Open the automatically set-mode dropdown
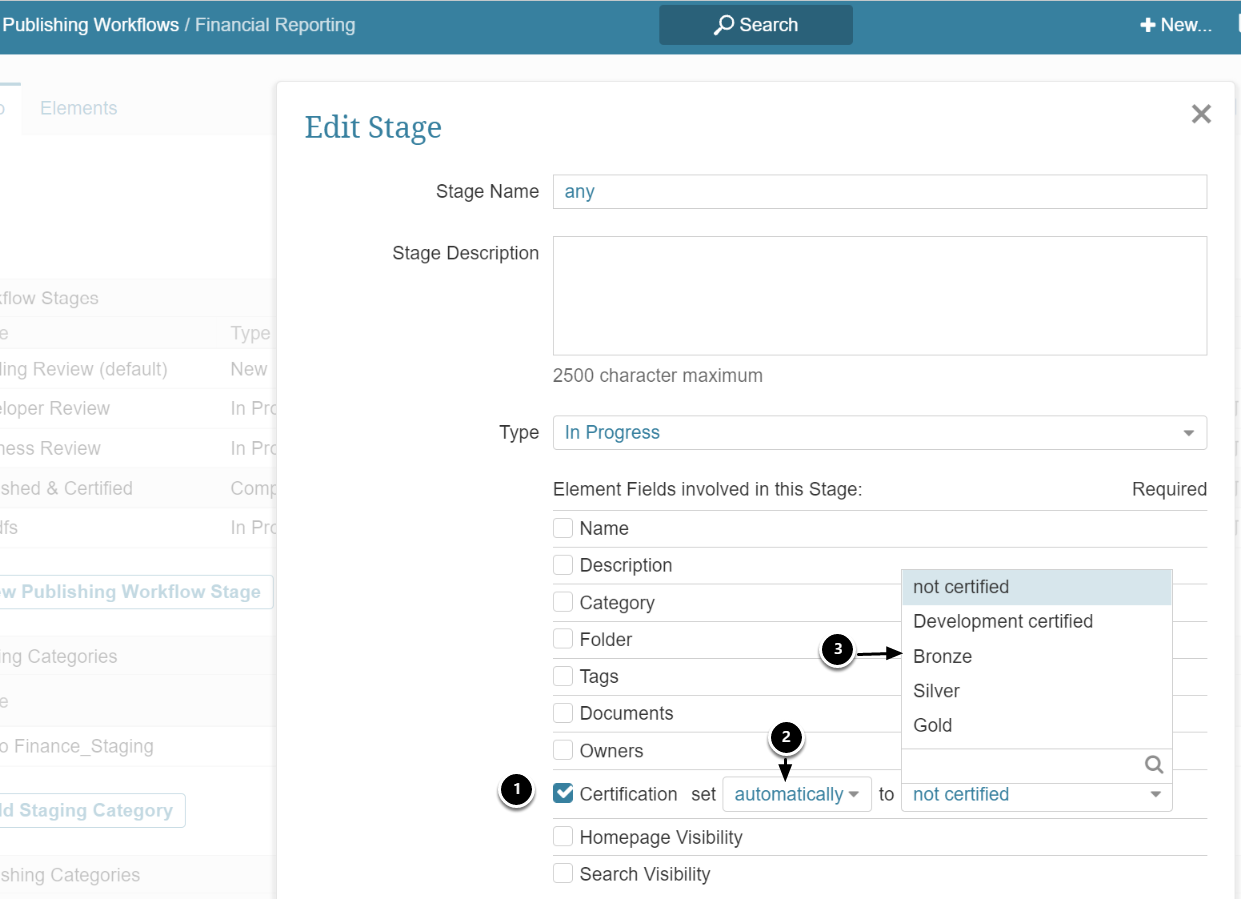The image size is (1241, 899). click(797, 795)
